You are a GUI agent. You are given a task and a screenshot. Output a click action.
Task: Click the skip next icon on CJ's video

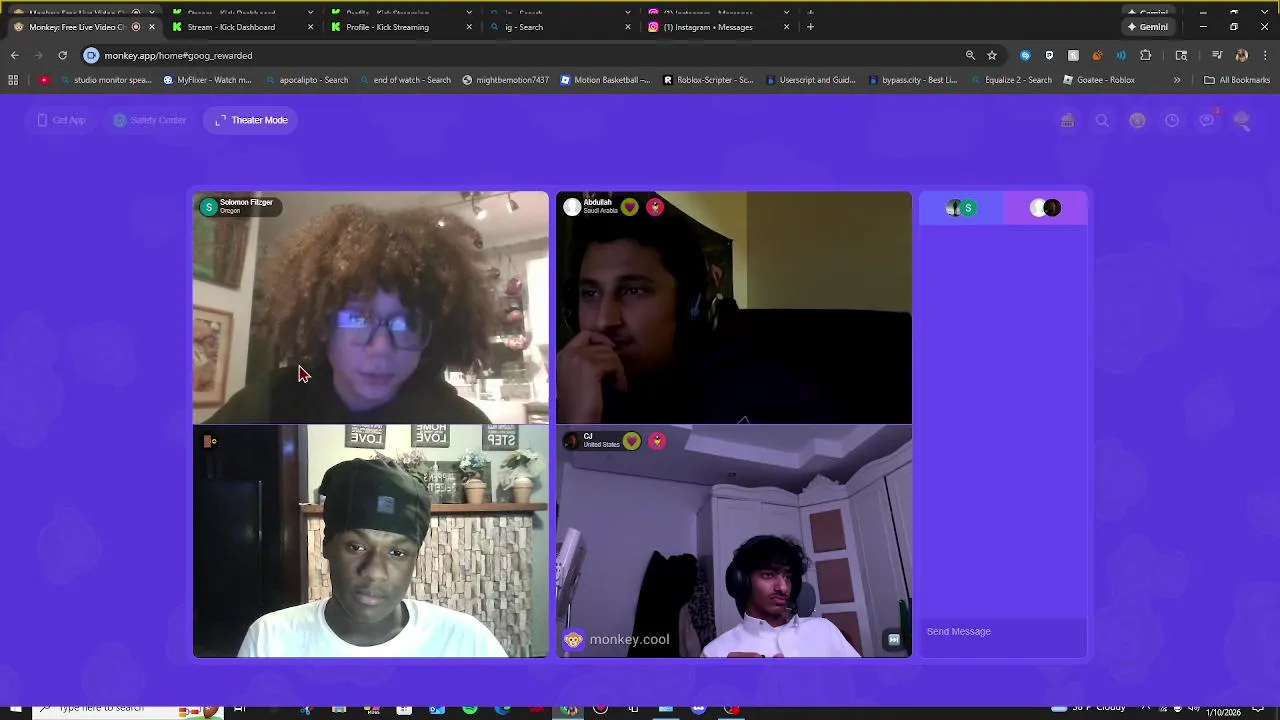(x=894, y=640)
